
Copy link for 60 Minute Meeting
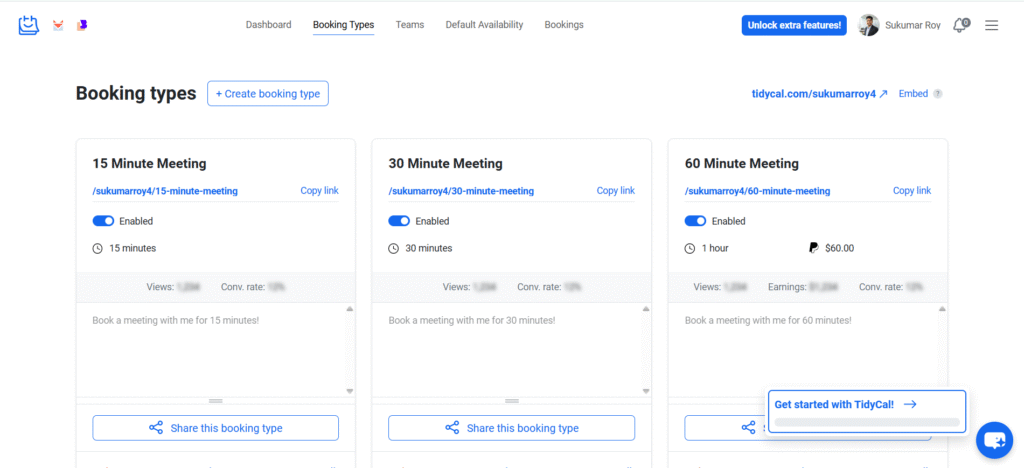[x=911, y=191]
